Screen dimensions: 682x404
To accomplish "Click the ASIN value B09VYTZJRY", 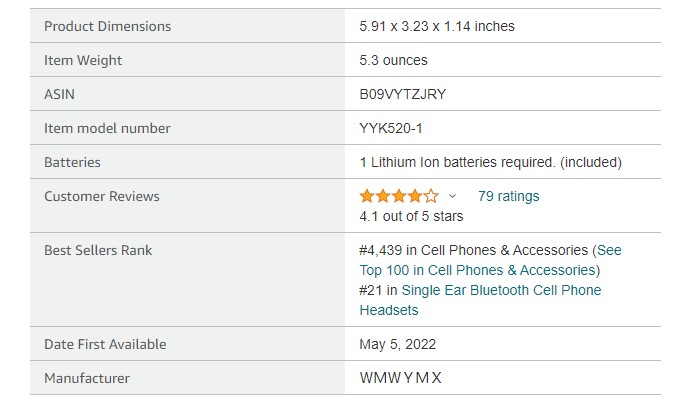I will pyautogui.click(x=403, y=94).
